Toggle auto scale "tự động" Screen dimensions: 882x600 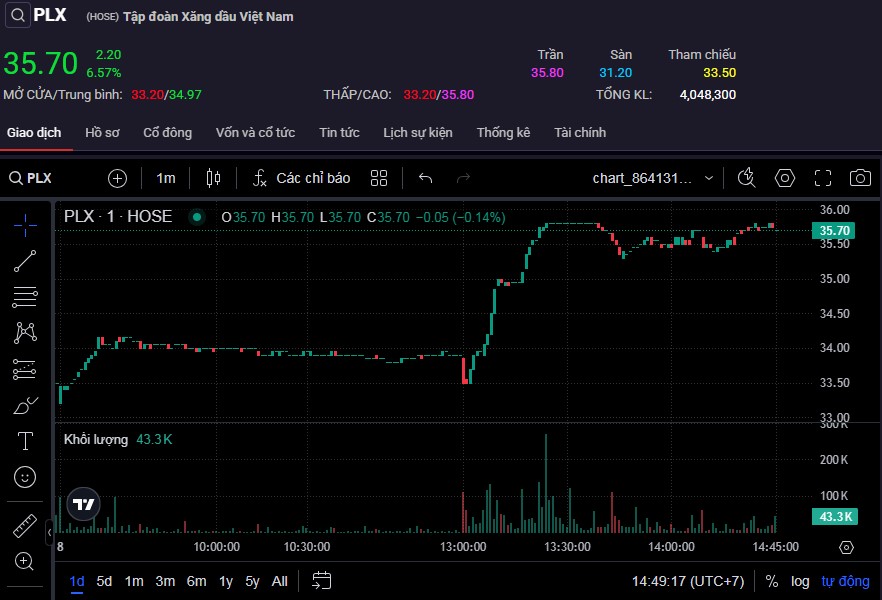(x=845, y=581)
